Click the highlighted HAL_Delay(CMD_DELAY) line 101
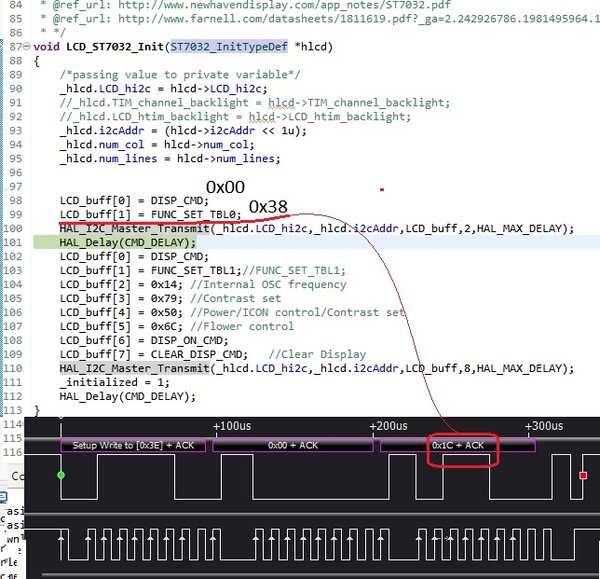 coord(127,242)
